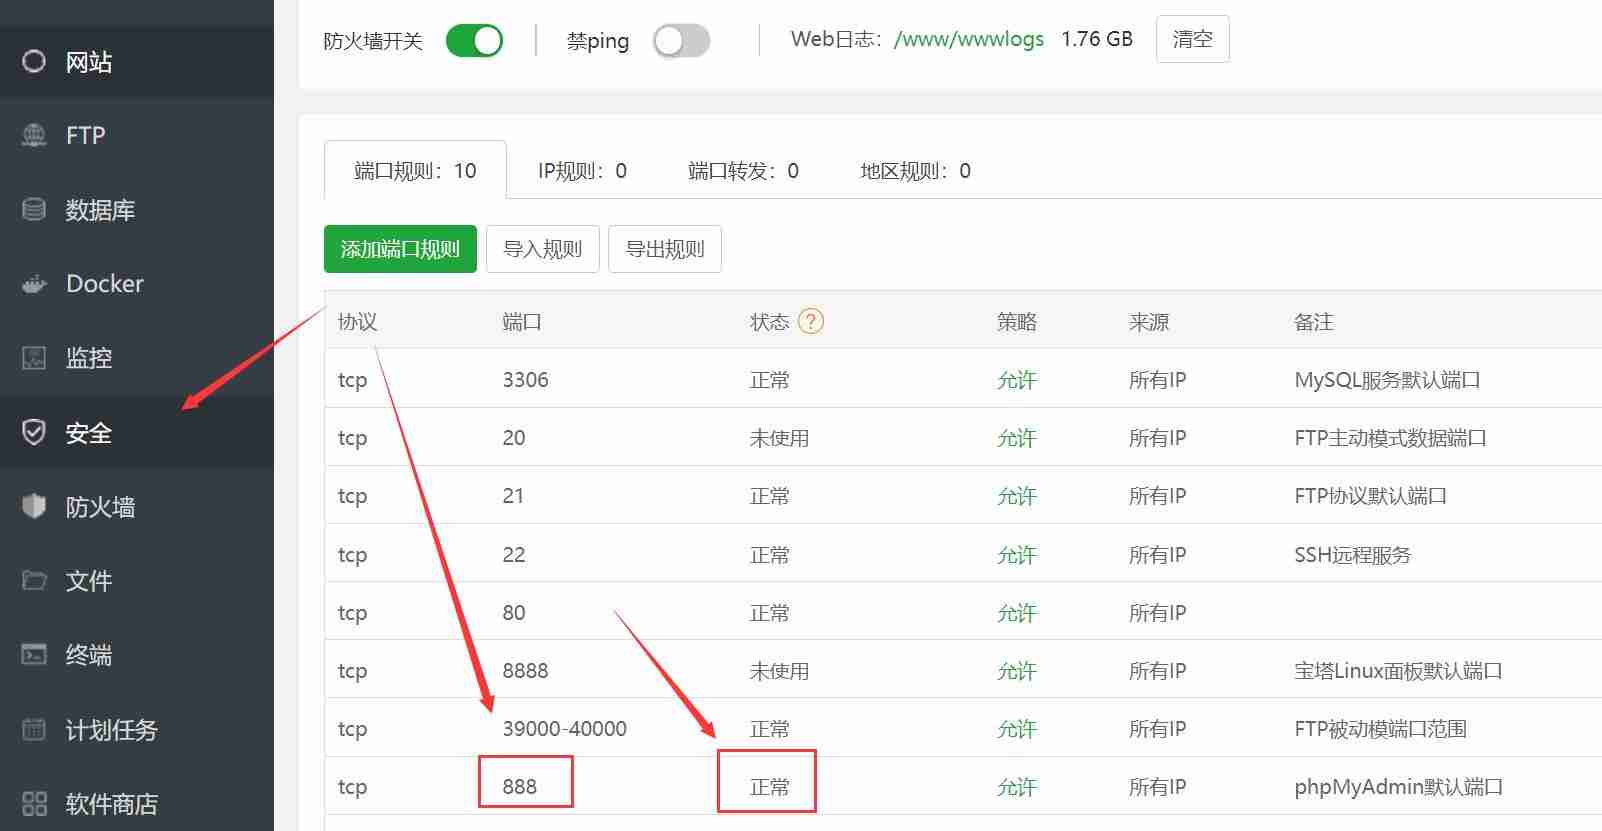Open the 网站 sidebar icon
The image size is (1602, 831).
pyautogui.click(x=34, y=61)
